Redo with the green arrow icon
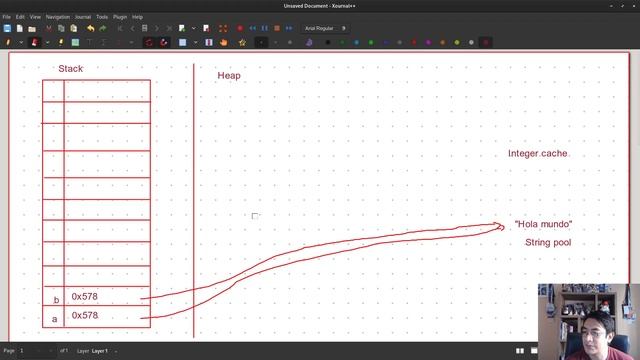This screenshot has height=360, width=640. coord(103,28)
